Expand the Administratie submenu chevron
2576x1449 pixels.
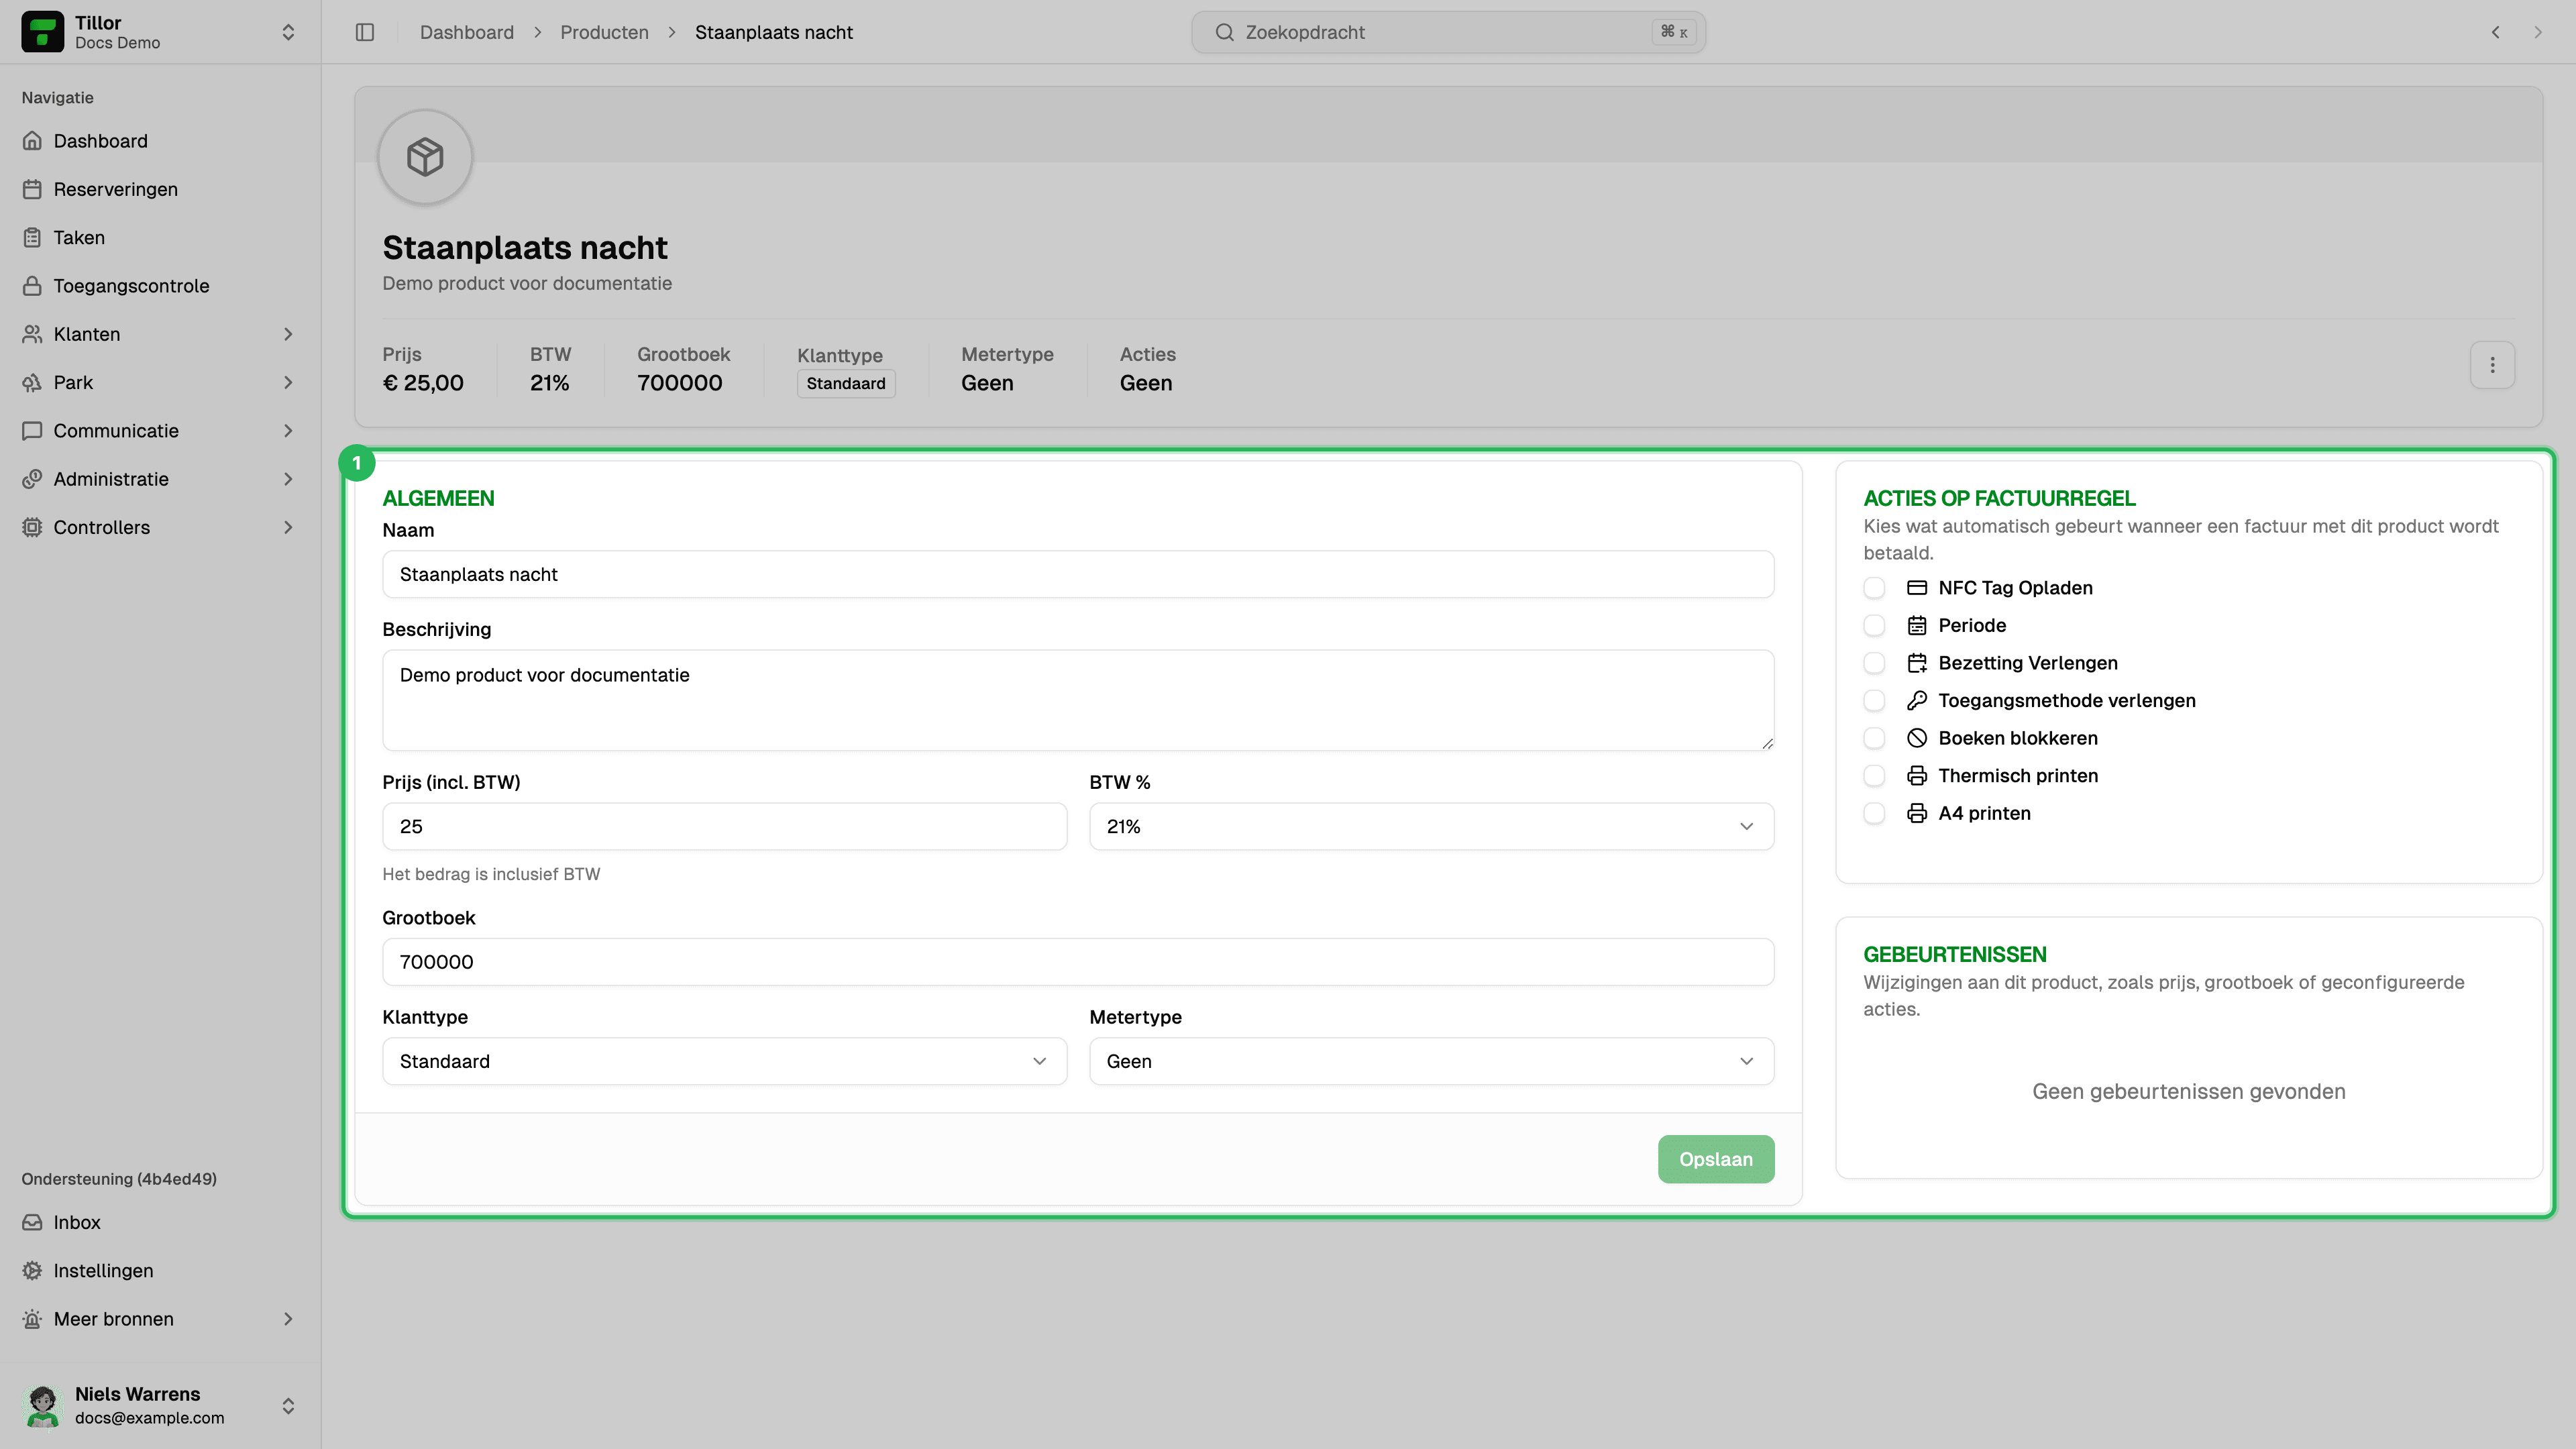pos(288,479)
